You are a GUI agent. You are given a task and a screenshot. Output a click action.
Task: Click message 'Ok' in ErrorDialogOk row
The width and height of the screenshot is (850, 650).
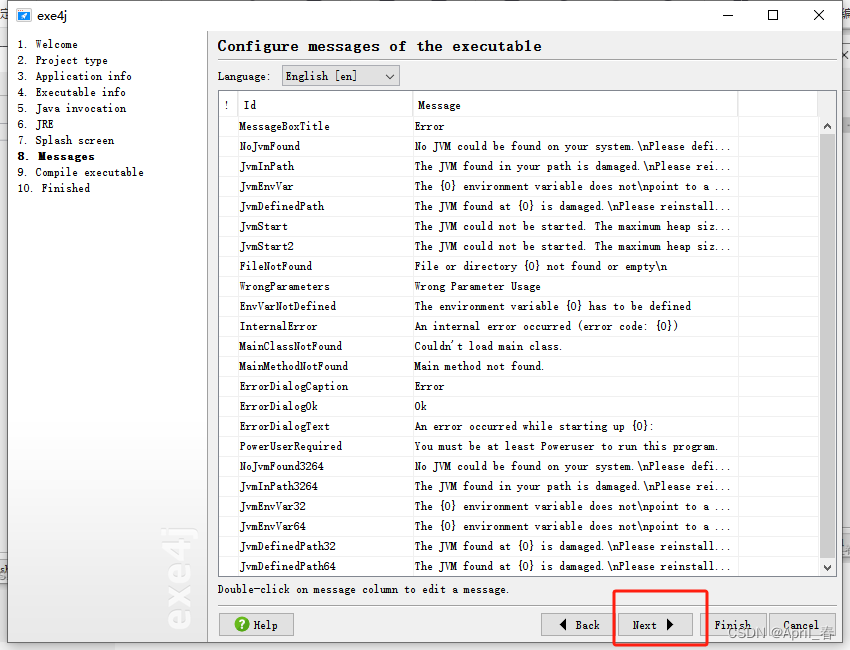421,407
